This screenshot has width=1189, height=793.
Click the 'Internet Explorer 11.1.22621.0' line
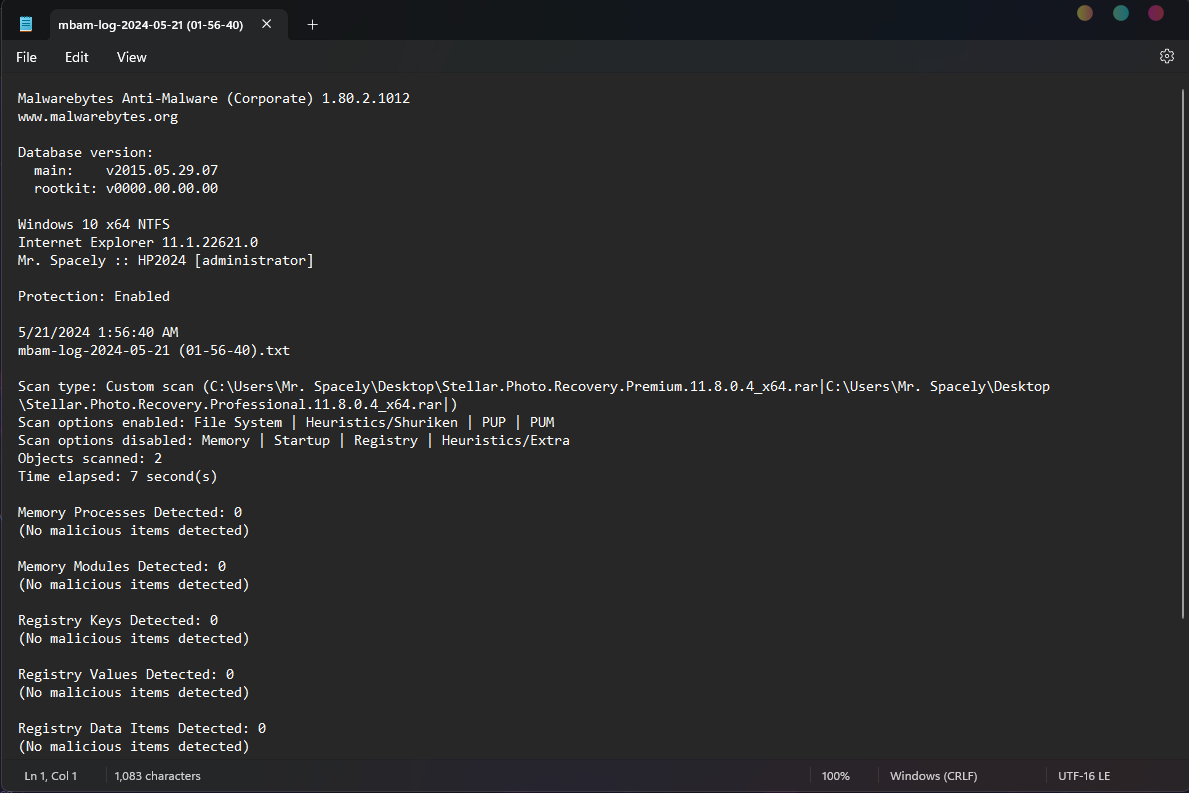pyautogui.click(x=138, y=243)
